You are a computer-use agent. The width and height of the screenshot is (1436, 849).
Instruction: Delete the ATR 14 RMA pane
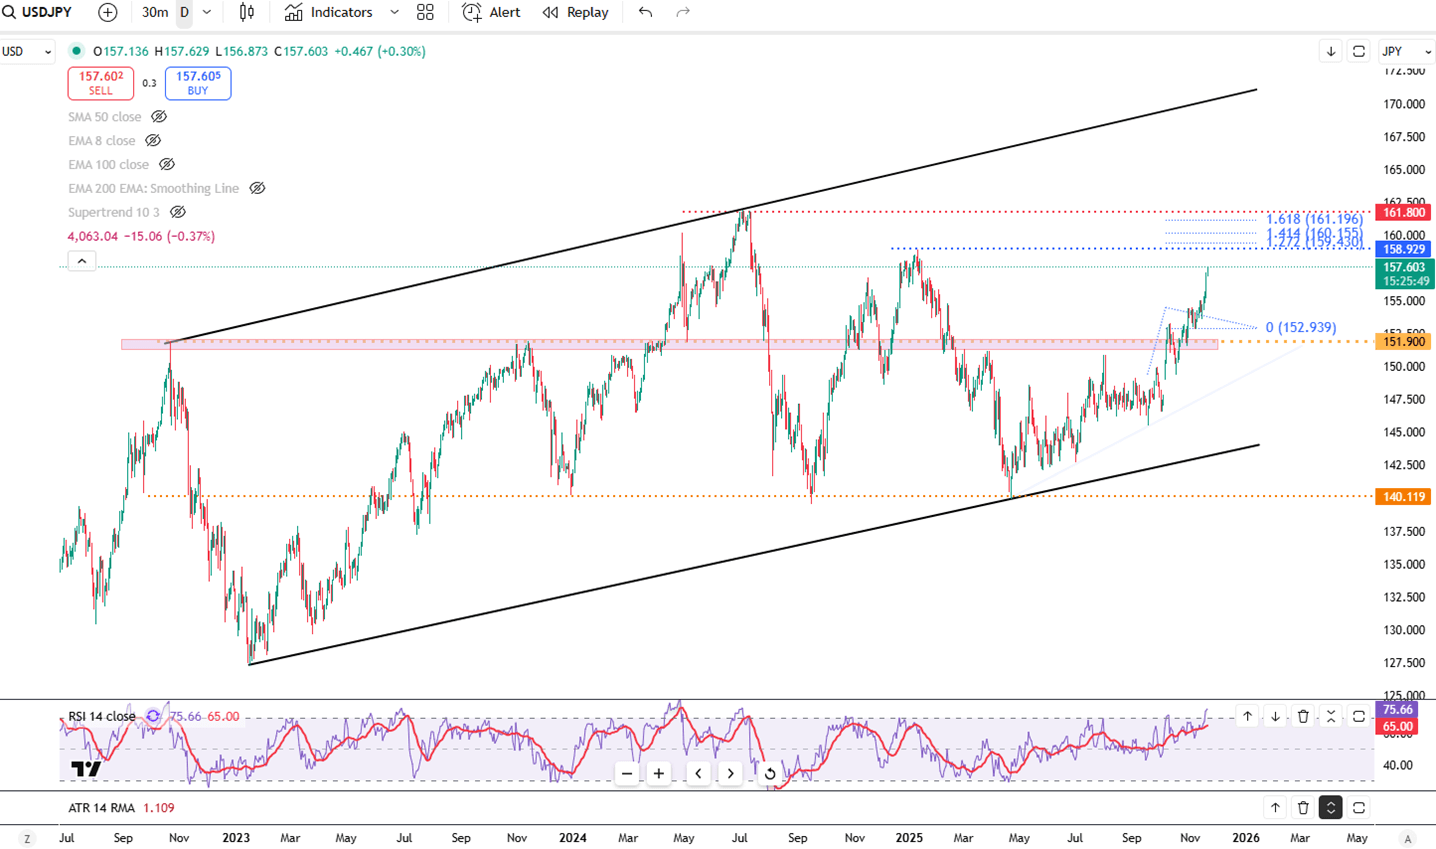pos(1303,808)
